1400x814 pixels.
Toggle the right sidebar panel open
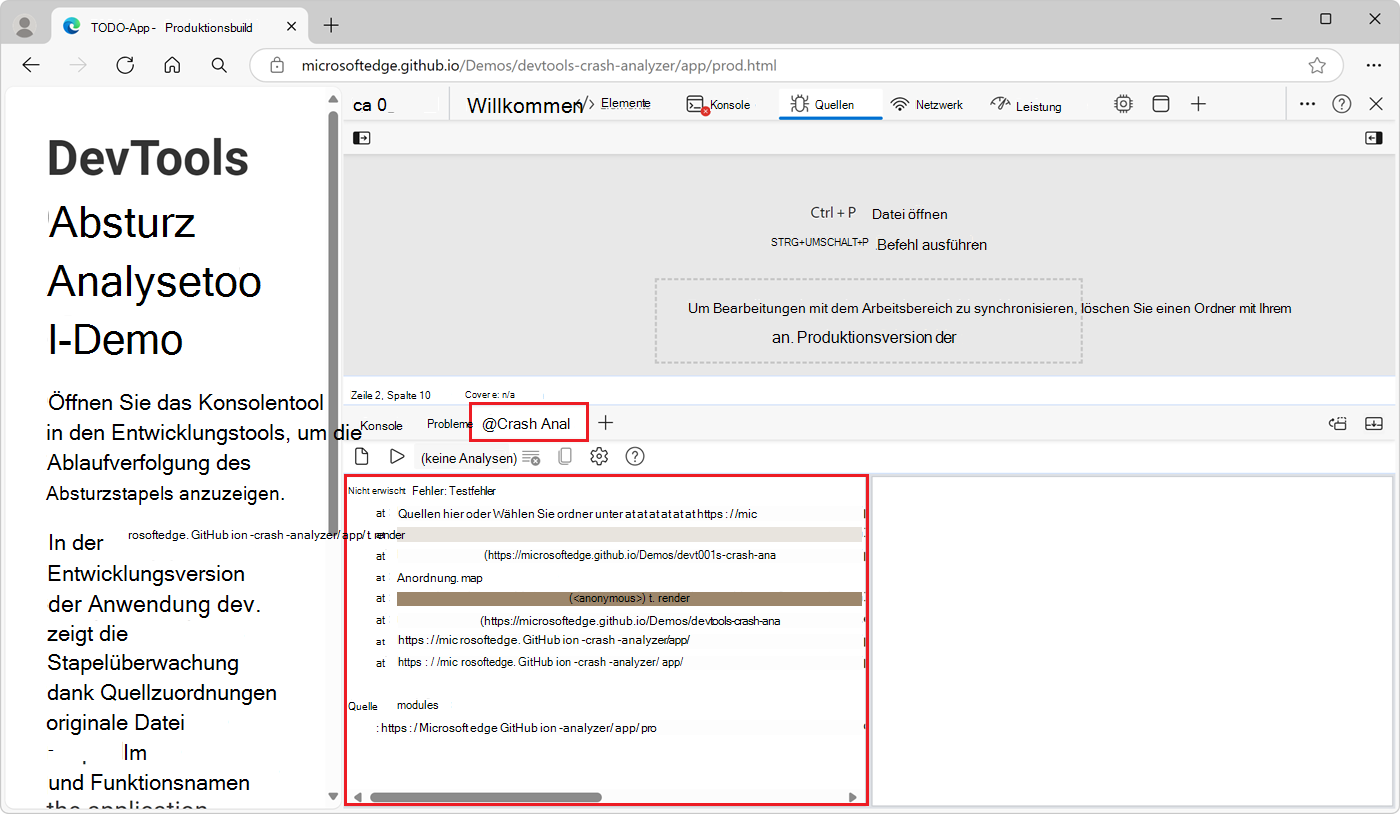point(1373,137)
